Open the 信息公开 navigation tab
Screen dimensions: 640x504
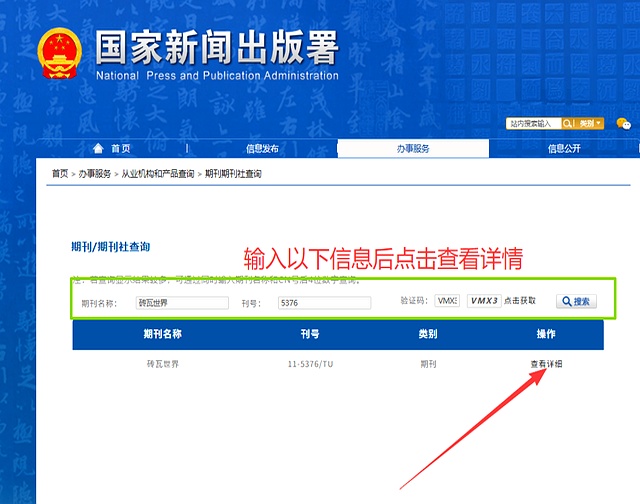pos(564,149)
